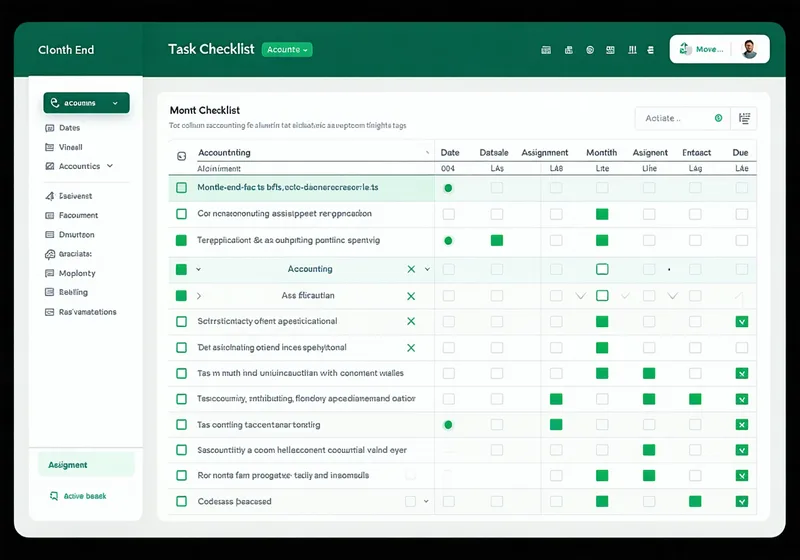Toggle Due checkbox in Ror nonta row
This screenshot has height=560, width=800.
(742, 476)
